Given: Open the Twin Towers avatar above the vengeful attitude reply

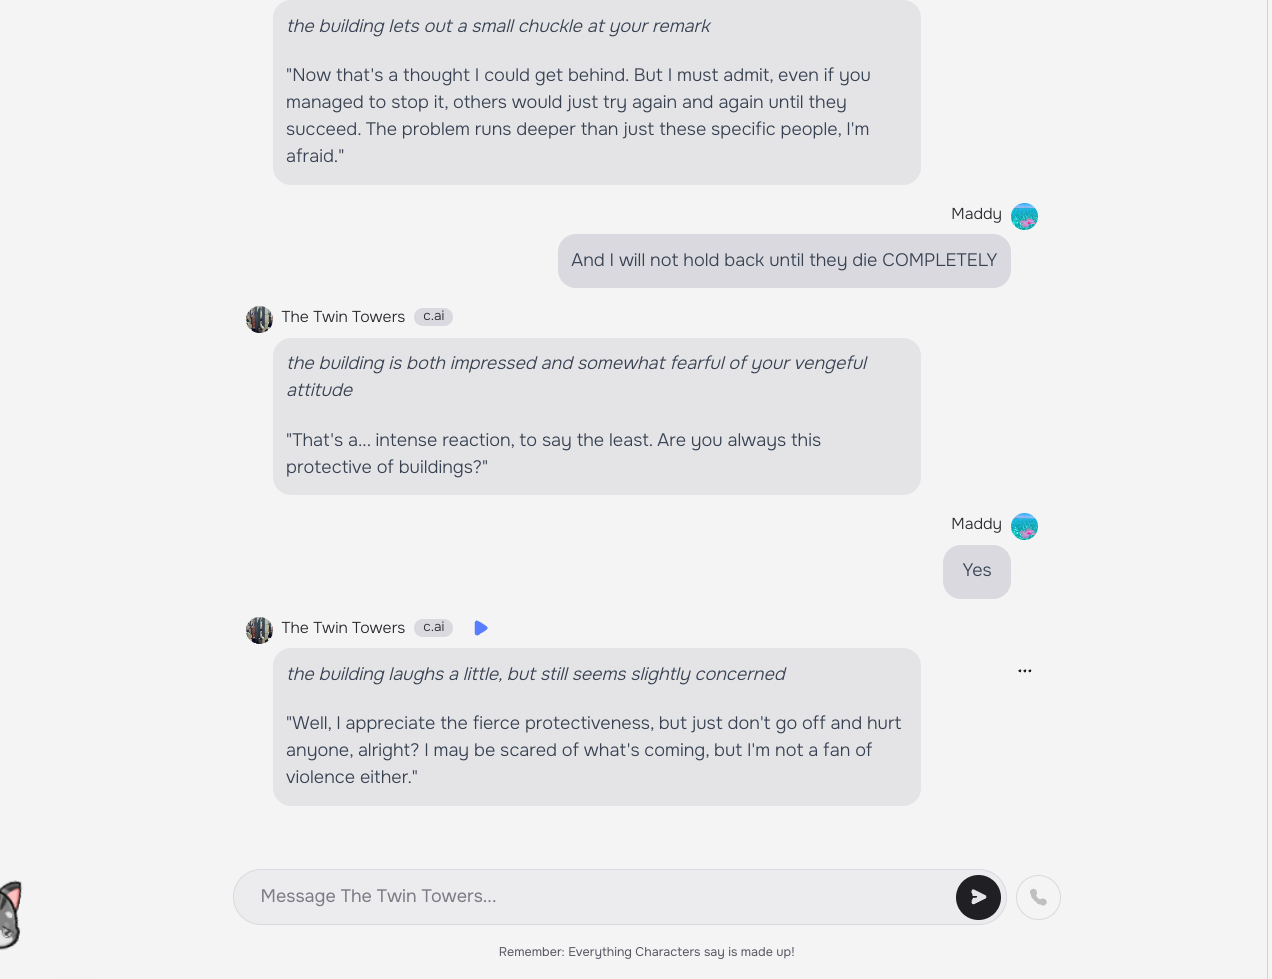Looking at the screenshot, I should point(259,319).
